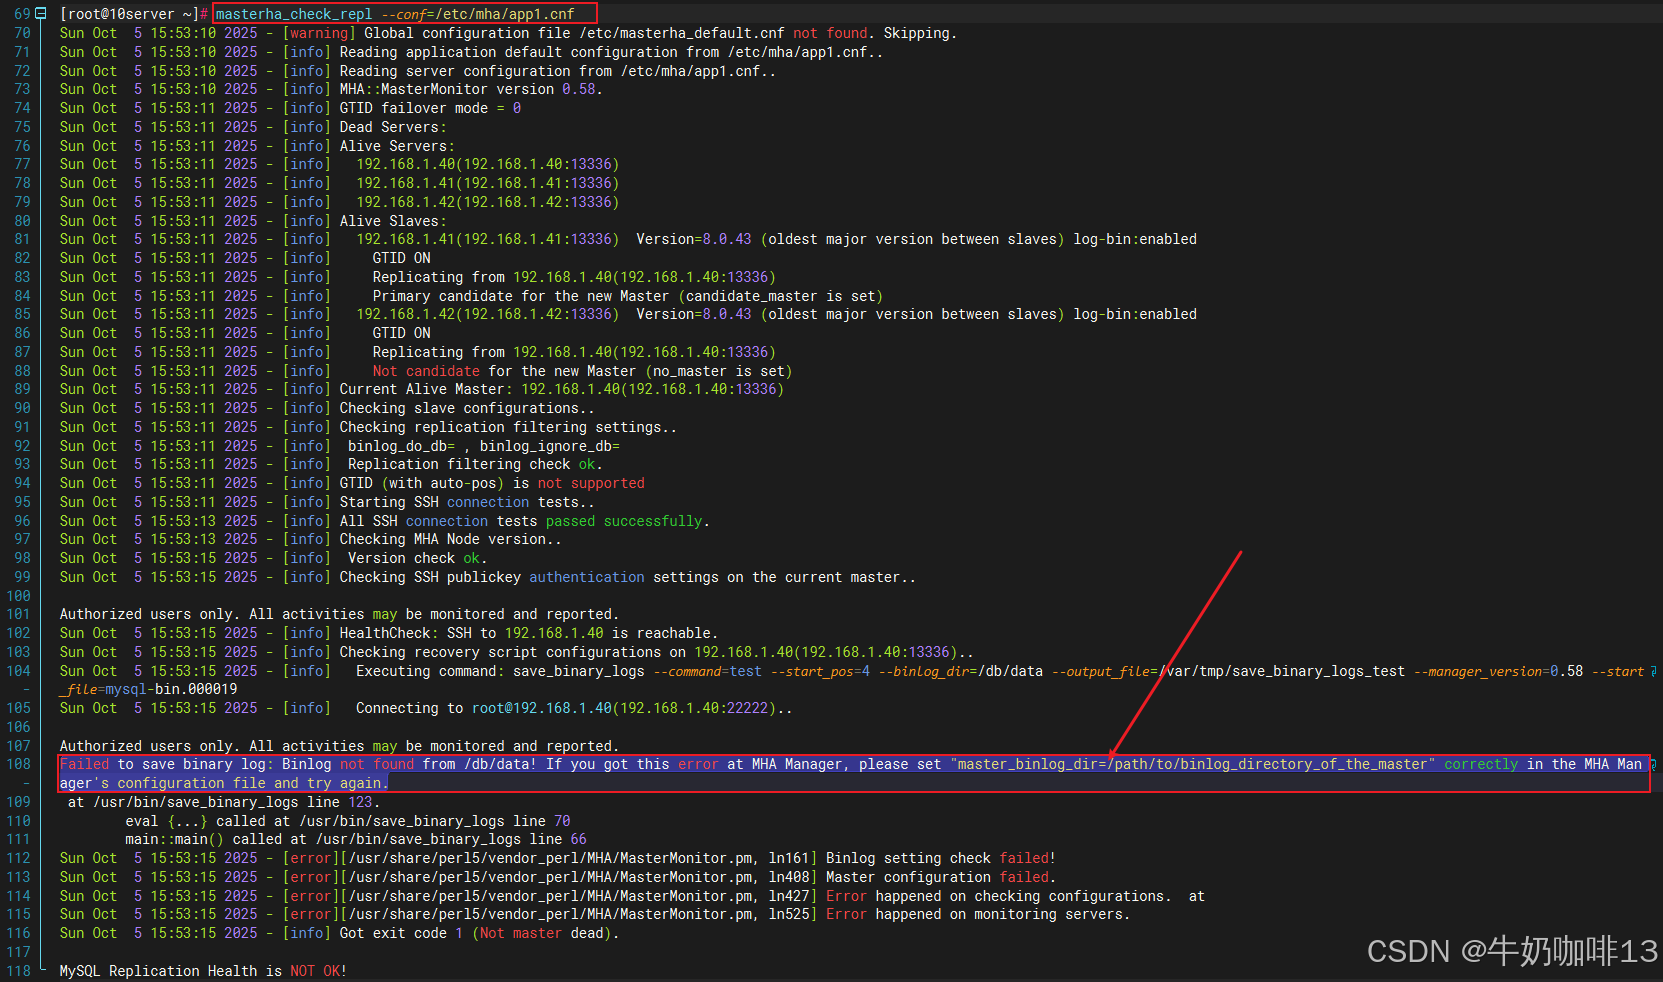Click "Primary candidate for the new Master" text
Viewport: 1663px width, 982px height.
point(521,296)
